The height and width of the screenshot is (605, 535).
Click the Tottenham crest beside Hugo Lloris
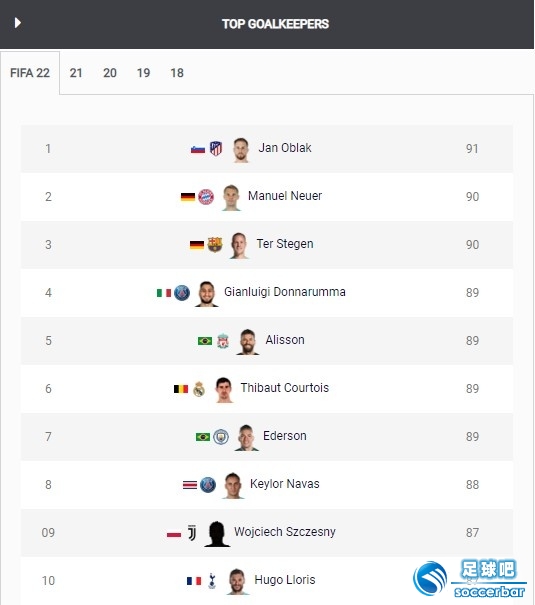[x=212, y=581]
